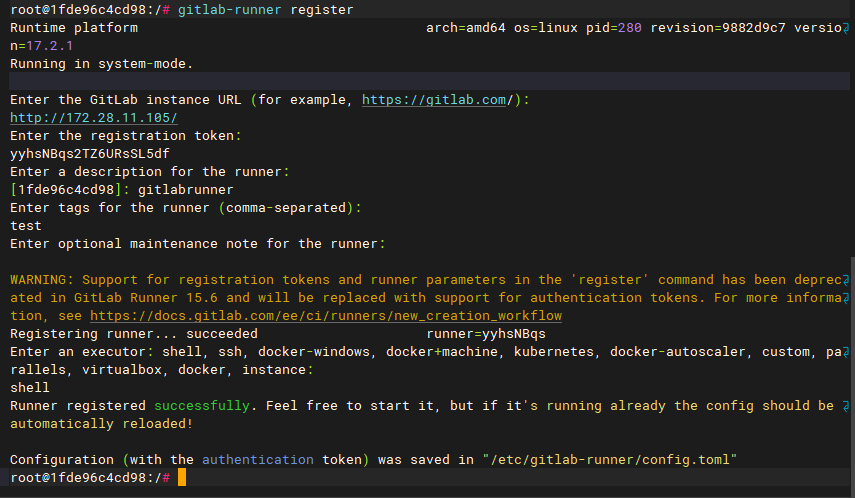Open the http://172.28.11.105/ URL link
Viewport: 855px width, 498px height.
point(94,118)
